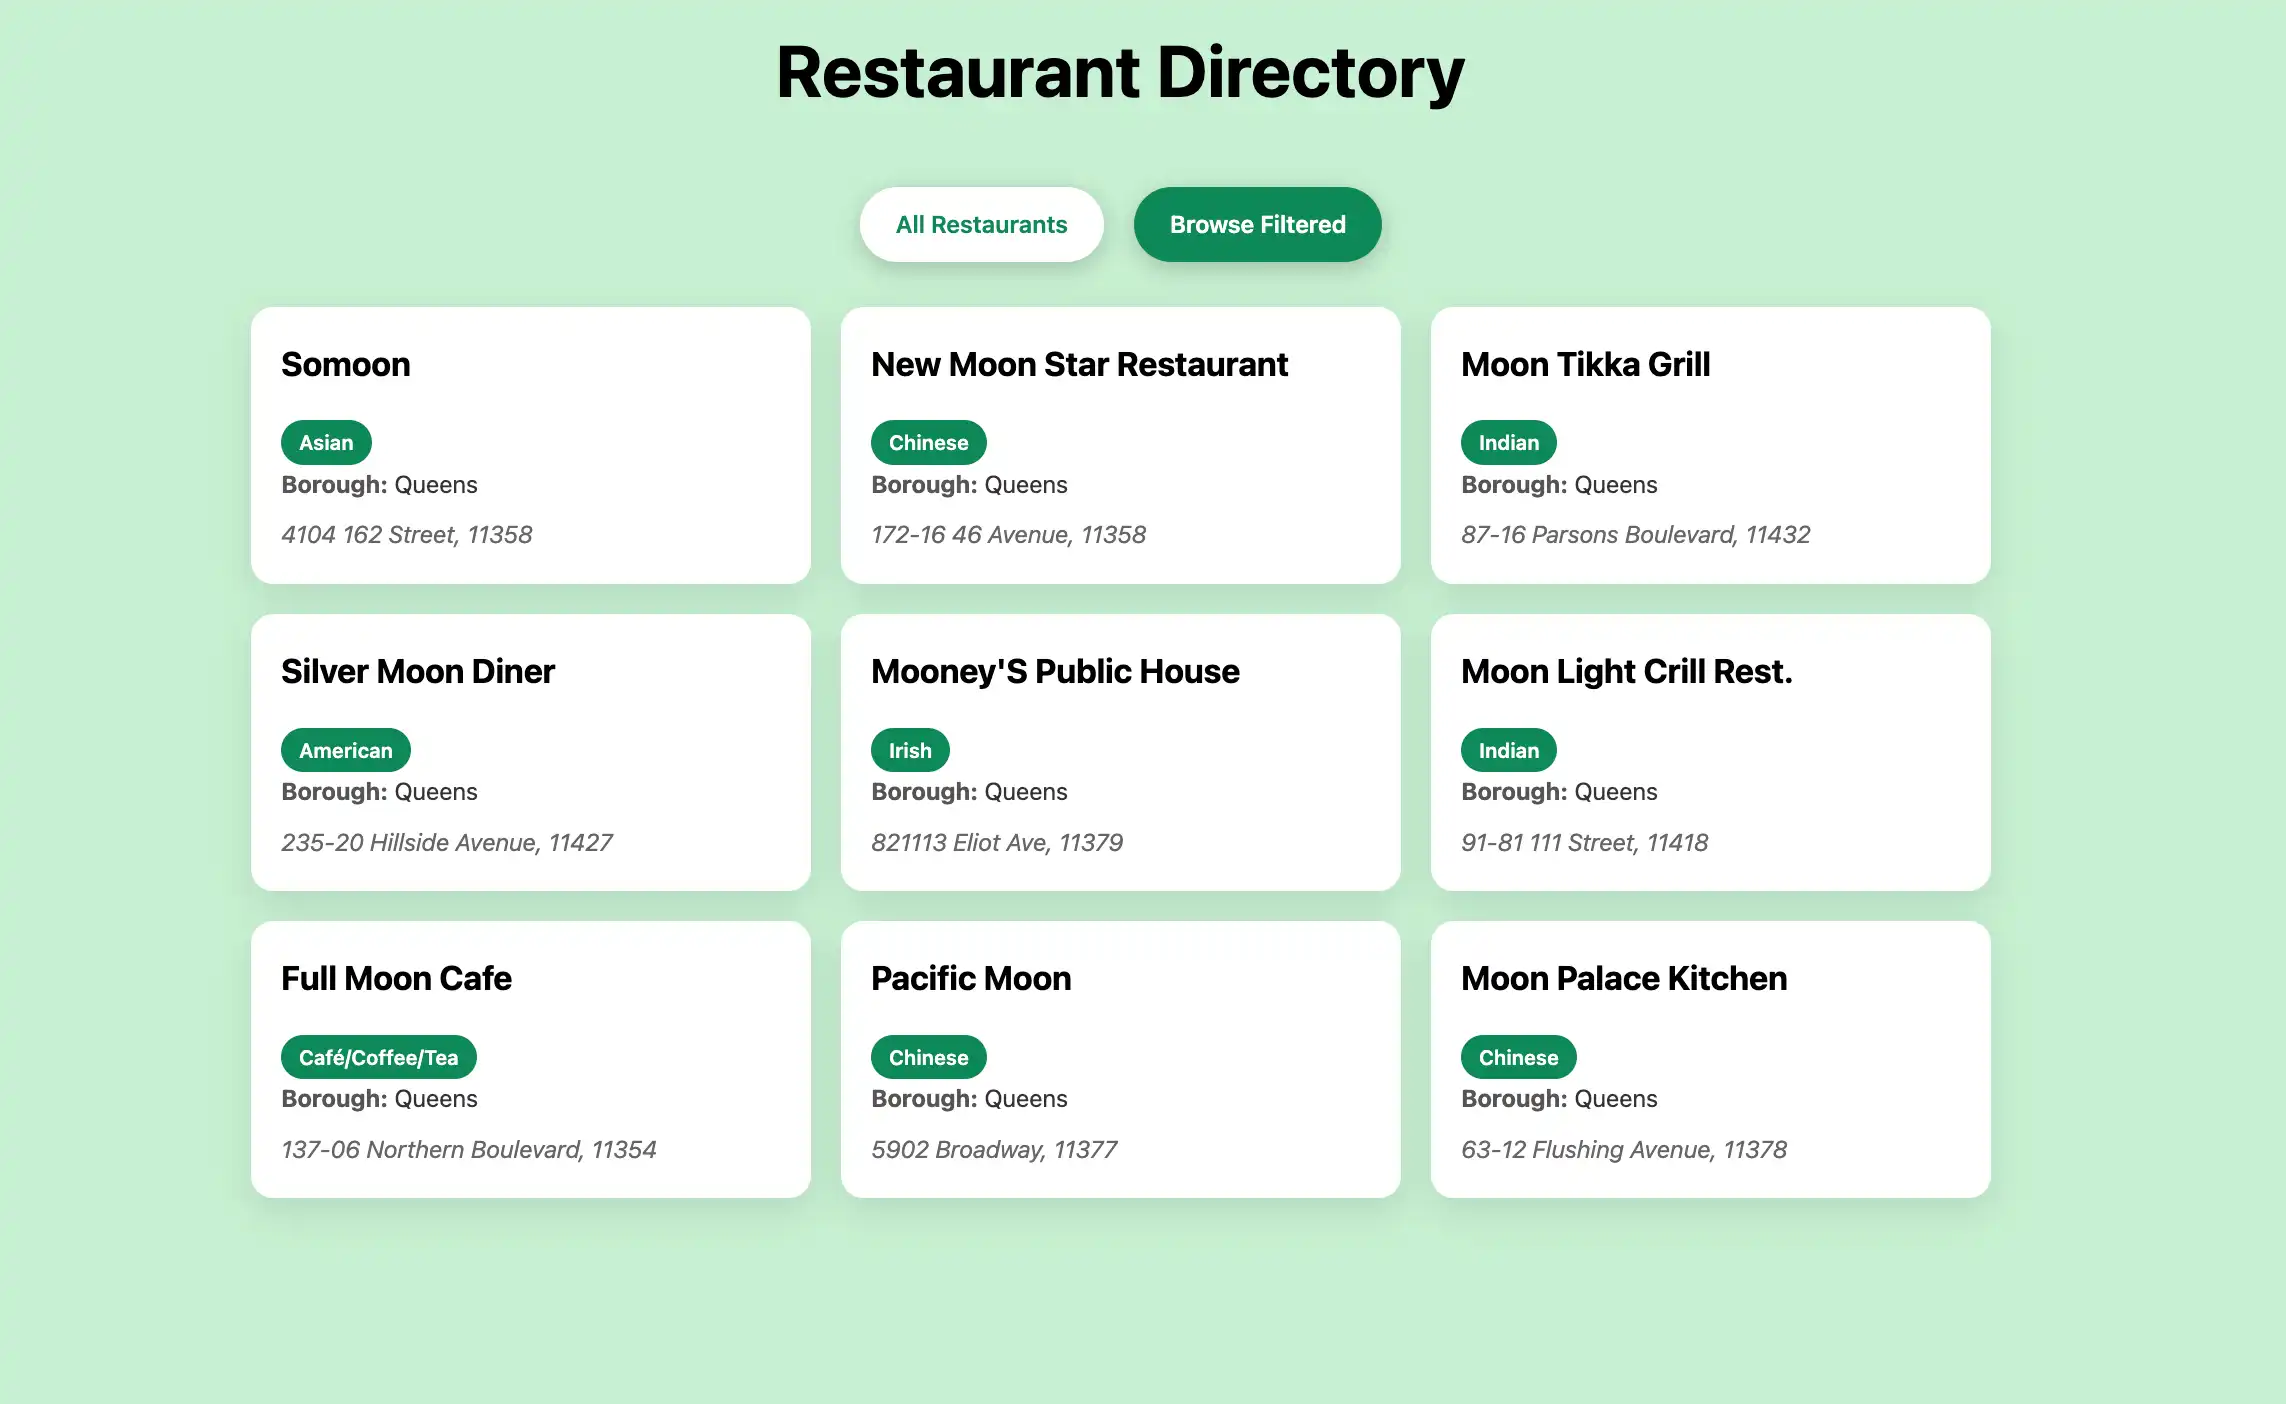Open the Silver Moon Diner card
The image size is (2286, 1404).
tap(530, 752)
